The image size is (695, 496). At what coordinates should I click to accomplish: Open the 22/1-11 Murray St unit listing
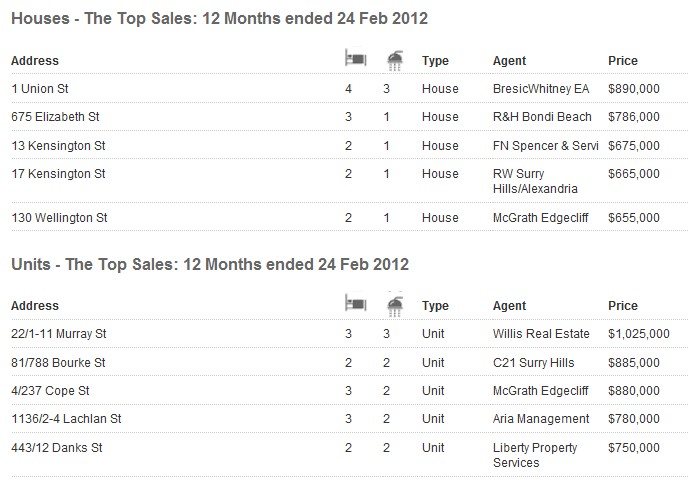pyautogui.click(x=59, y=334)
